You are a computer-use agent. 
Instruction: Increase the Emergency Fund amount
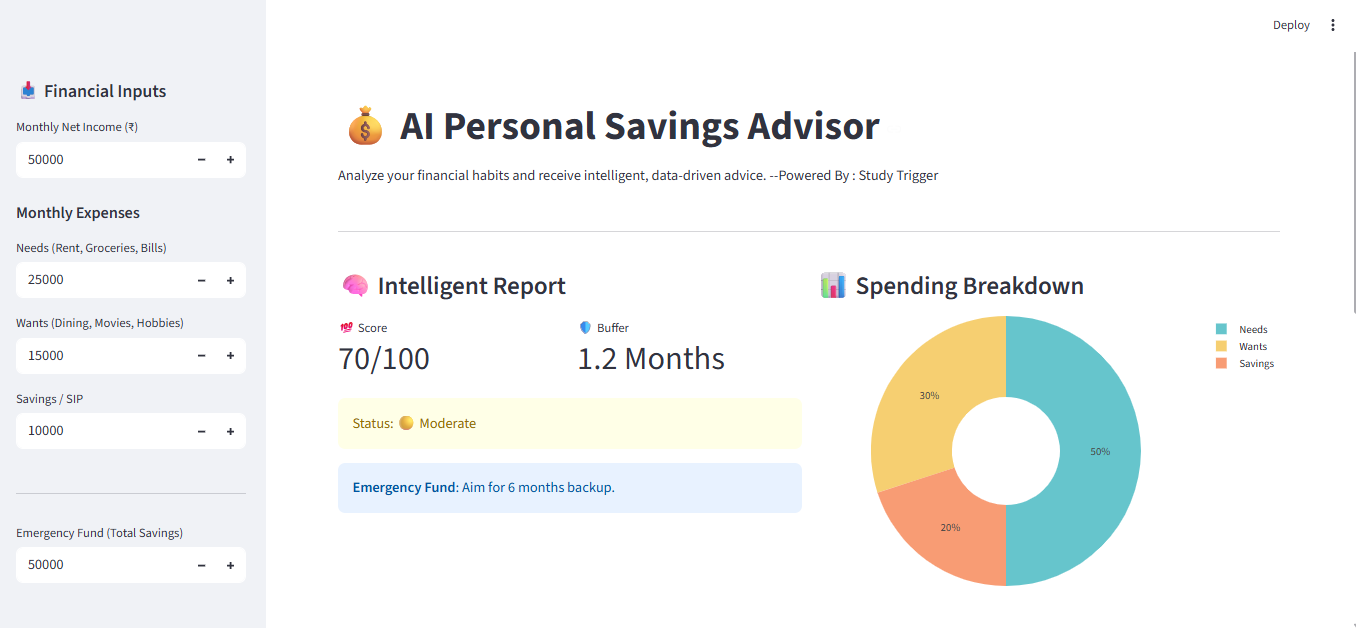coord(230,565)
